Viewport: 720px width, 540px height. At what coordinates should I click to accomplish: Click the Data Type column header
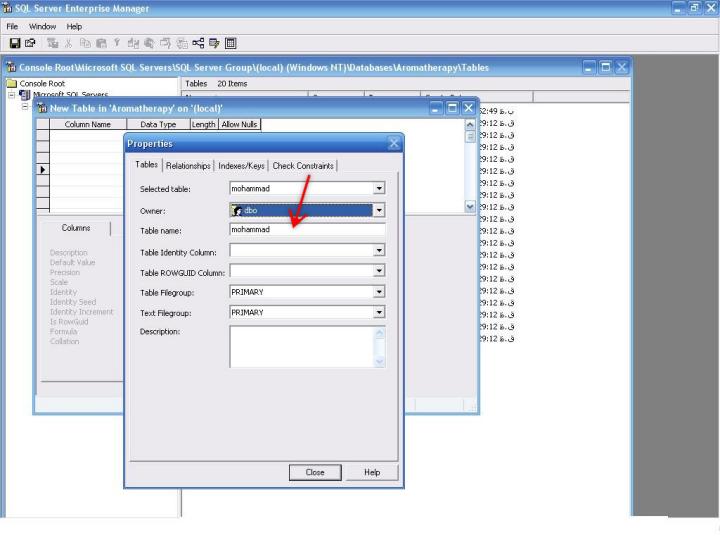click(158, 124)
